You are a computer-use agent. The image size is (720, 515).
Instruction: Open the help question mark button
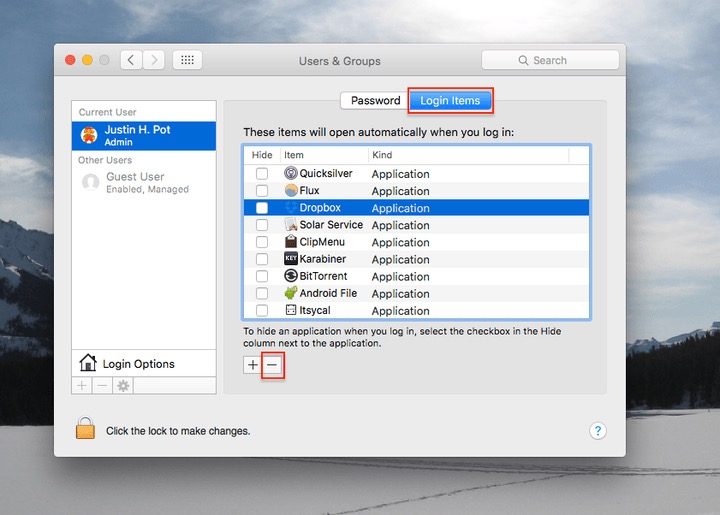click(x=597, y=431)
